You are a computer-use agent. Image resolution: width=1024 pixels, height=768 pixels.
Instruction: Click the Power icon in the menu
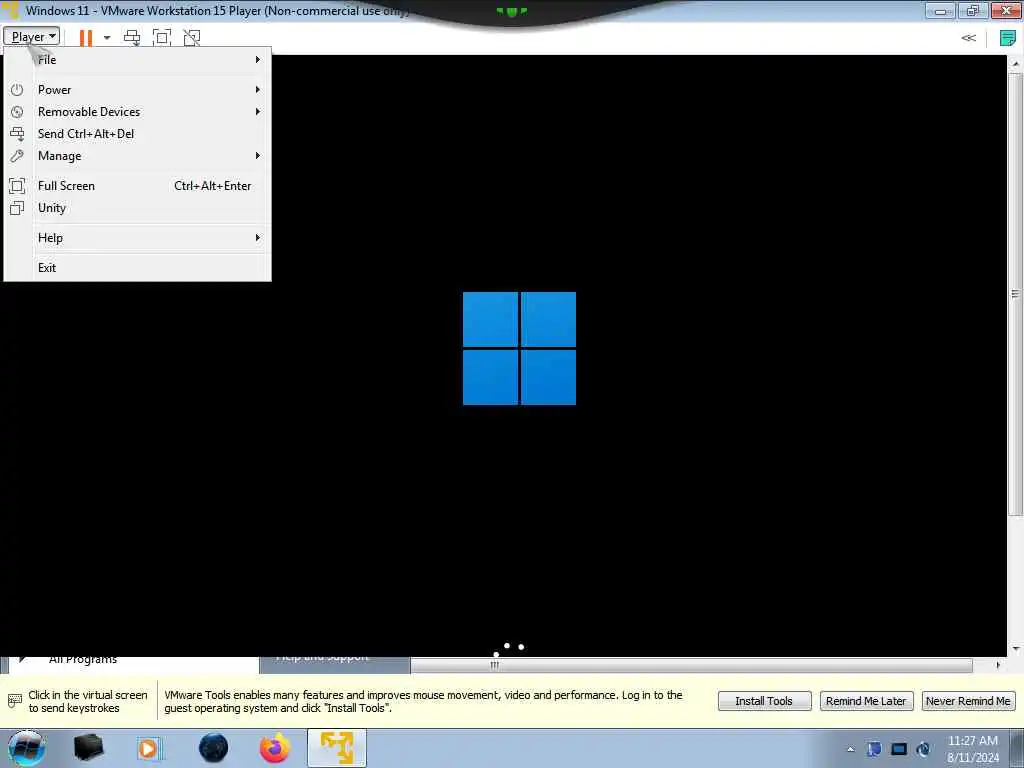pyautogui.click(x=17, y=89)
